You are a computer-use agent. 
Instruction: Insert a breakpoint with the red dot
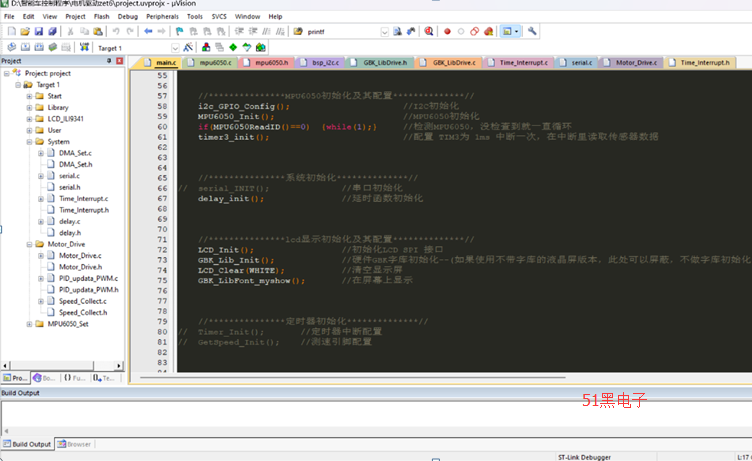click(447, 32)
